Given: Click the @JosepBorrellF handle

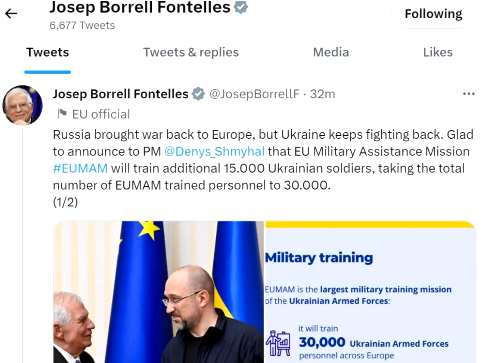Looking at the screenshot, I should (x=254, y=94).
